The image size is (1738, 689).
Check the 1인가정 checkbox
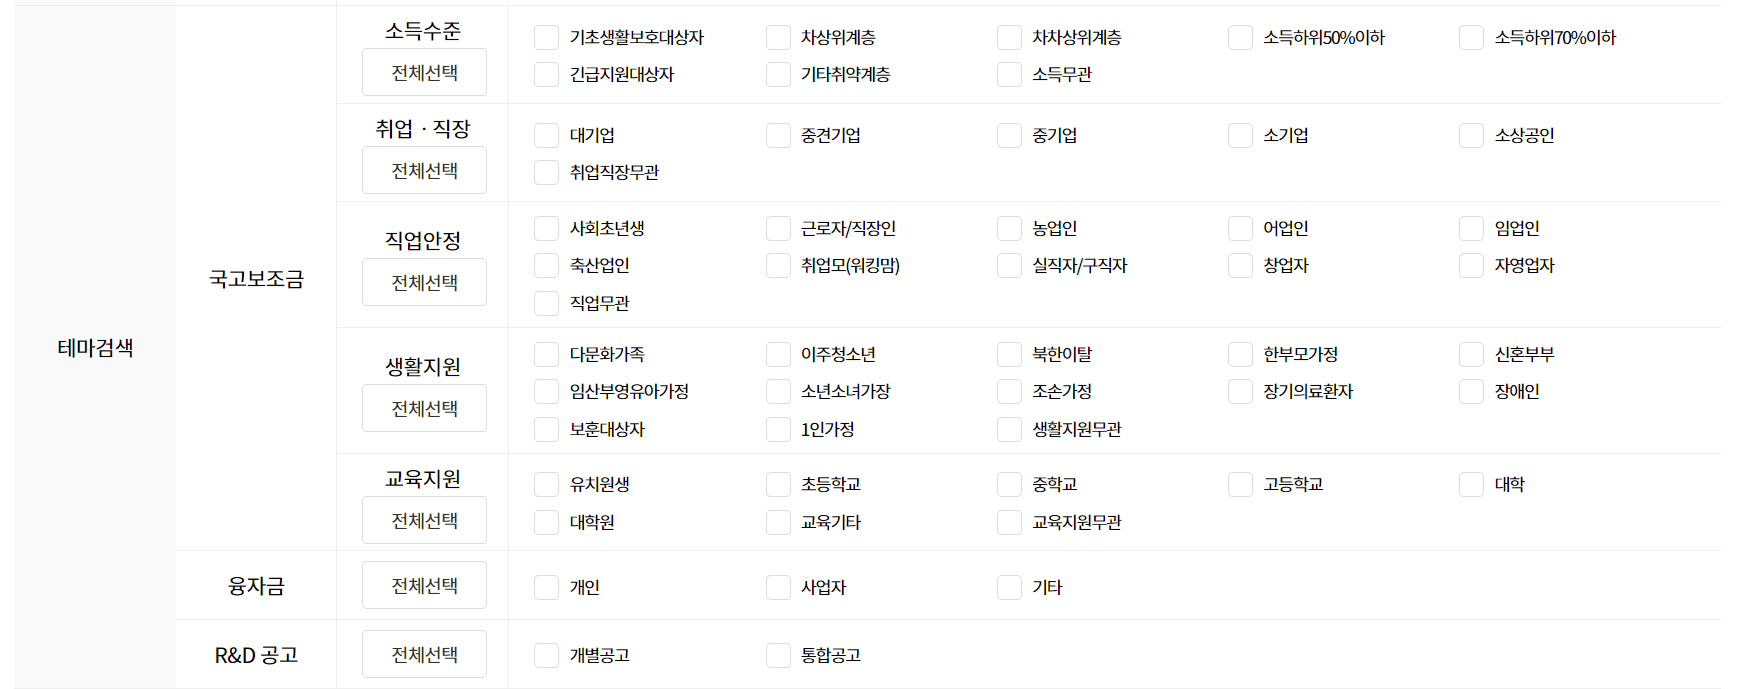(x=778, y=429)
